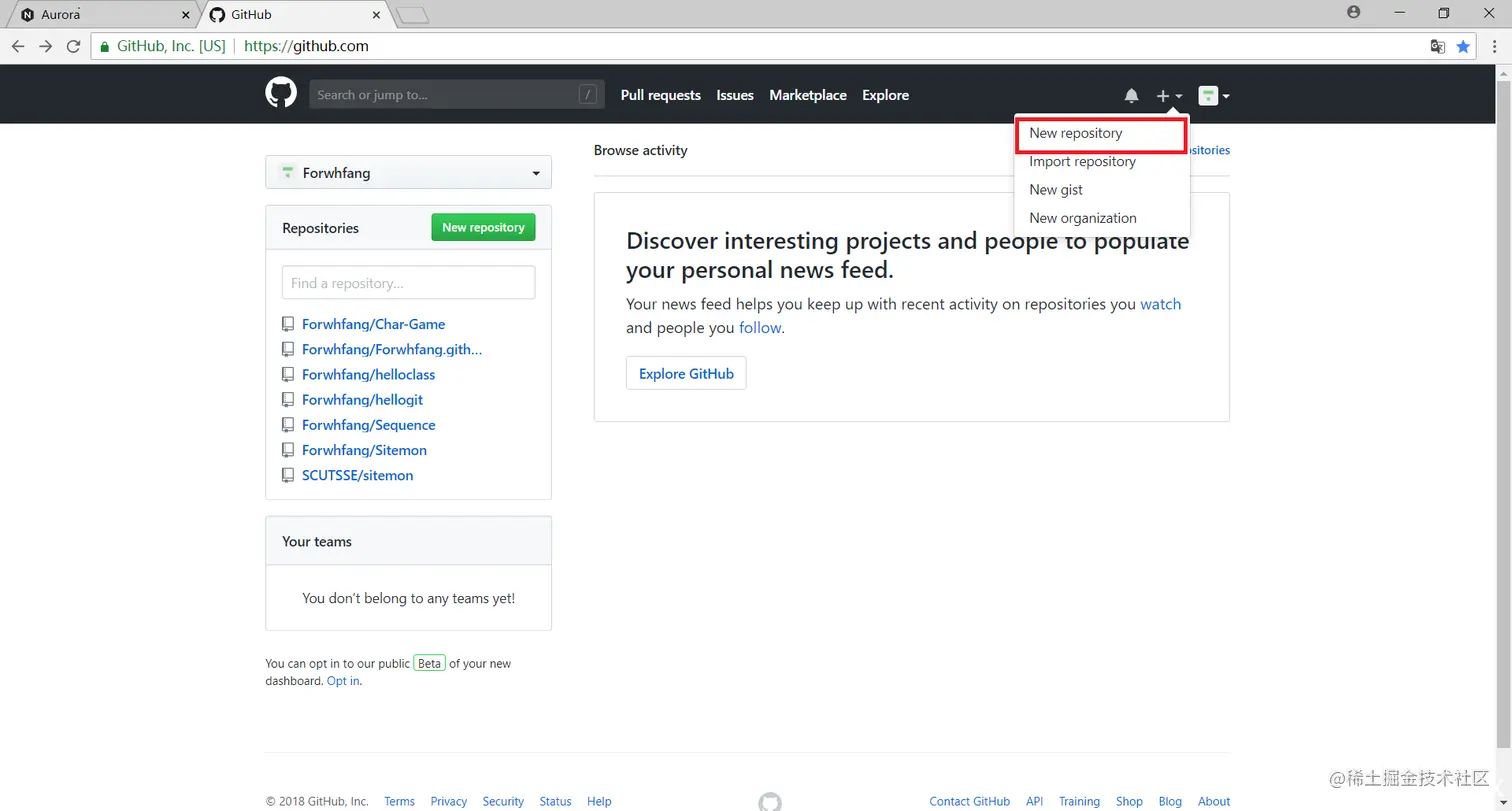Click the repo icon beside Forwhfang/Sitemon
Screen dimensions: 1512x811
[x=288, y=450]
